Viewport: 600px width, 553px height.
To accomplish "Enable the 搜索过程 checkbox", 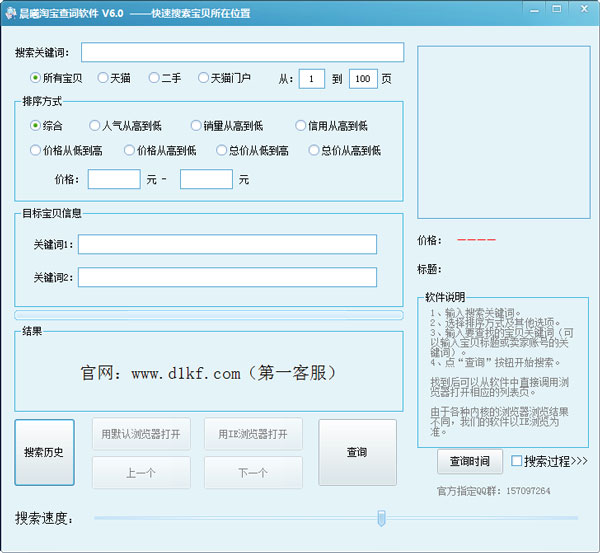I will (x=516, y=461).
